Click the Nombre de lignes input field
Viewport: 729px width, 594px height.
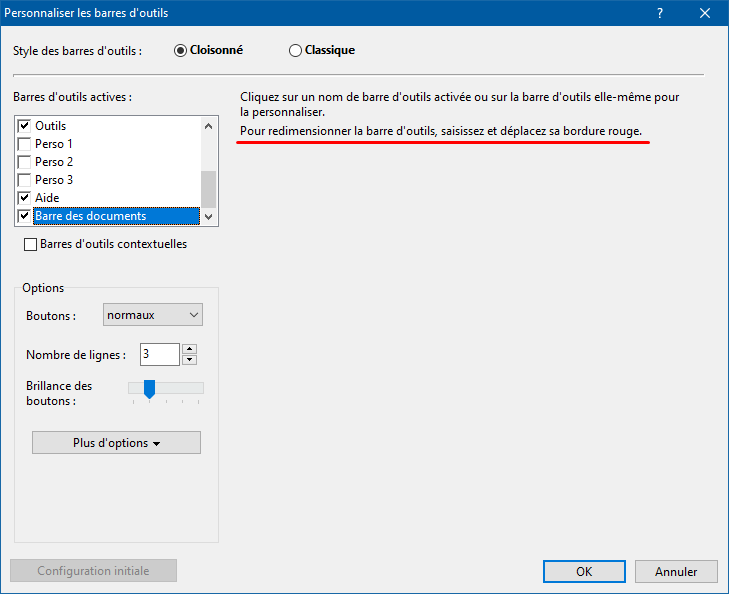[x=159, y=354]
